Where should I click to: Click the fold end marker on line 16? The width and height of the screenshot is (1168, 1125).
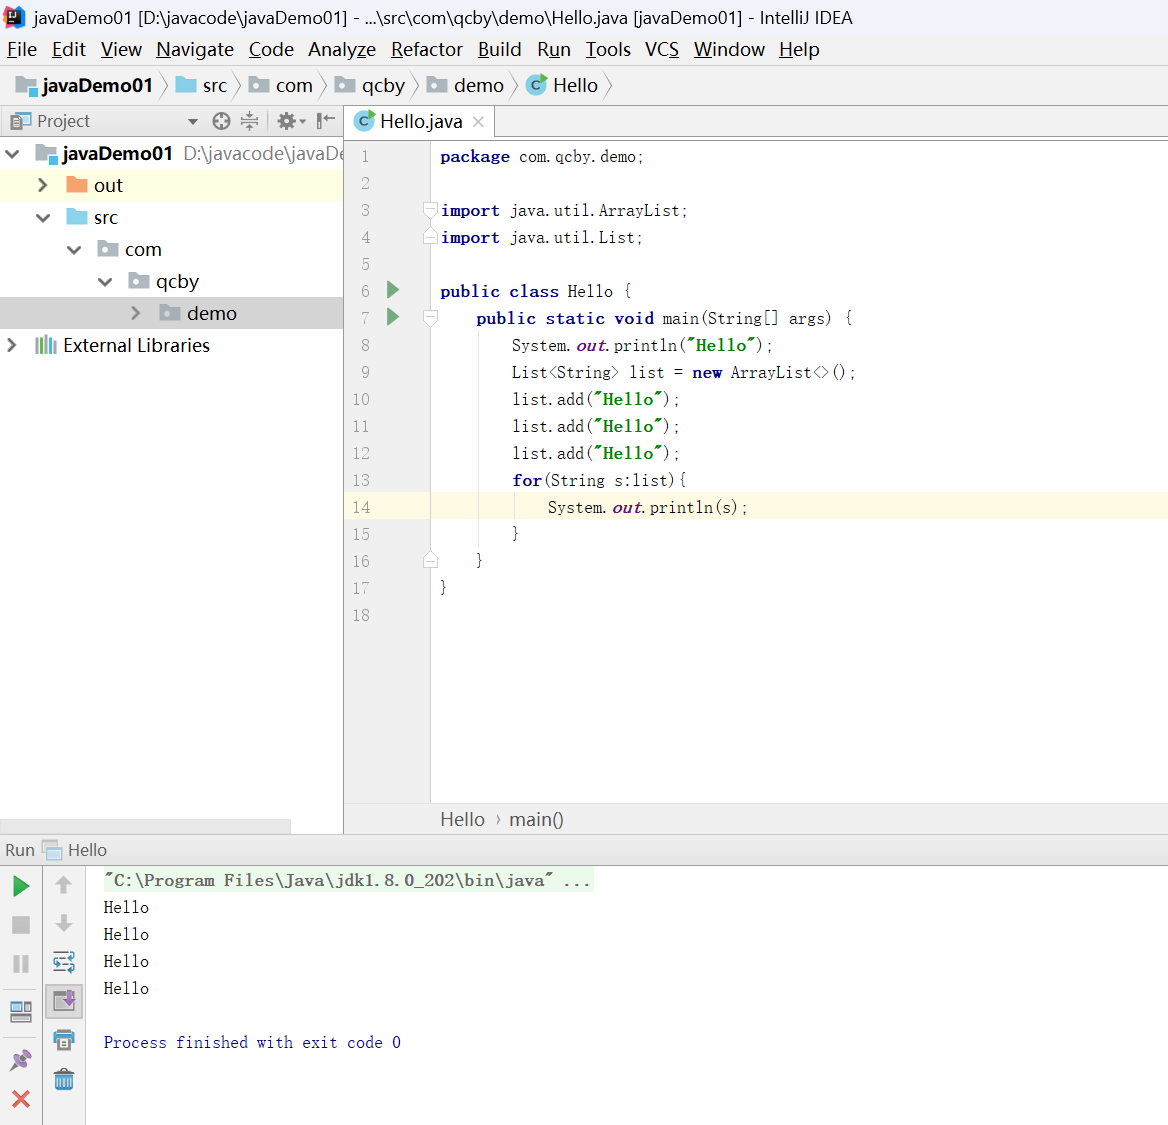point(430,560)
